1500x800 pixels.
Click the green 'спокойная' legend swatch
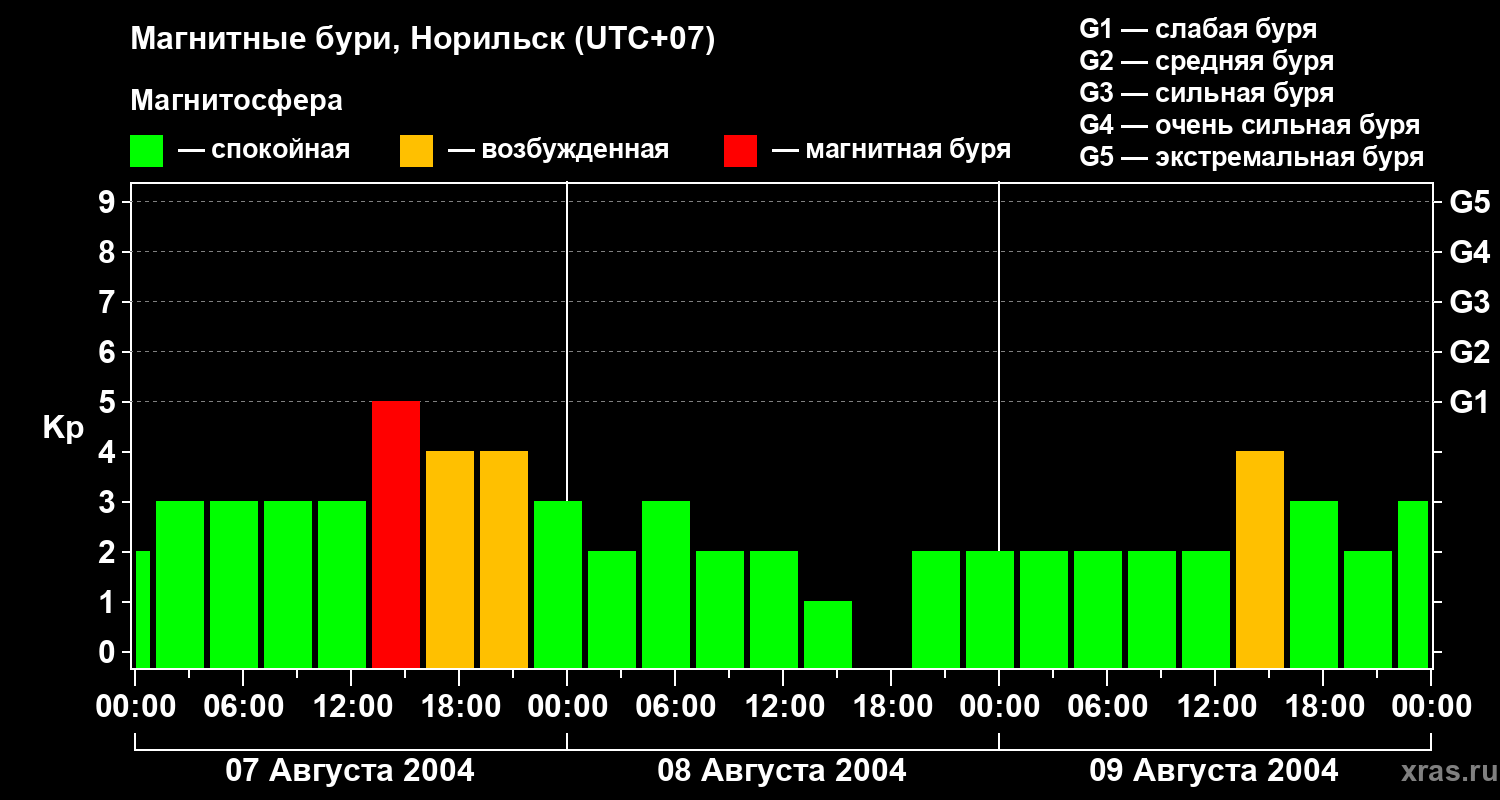pyautogui.click(x=147, y=151)
